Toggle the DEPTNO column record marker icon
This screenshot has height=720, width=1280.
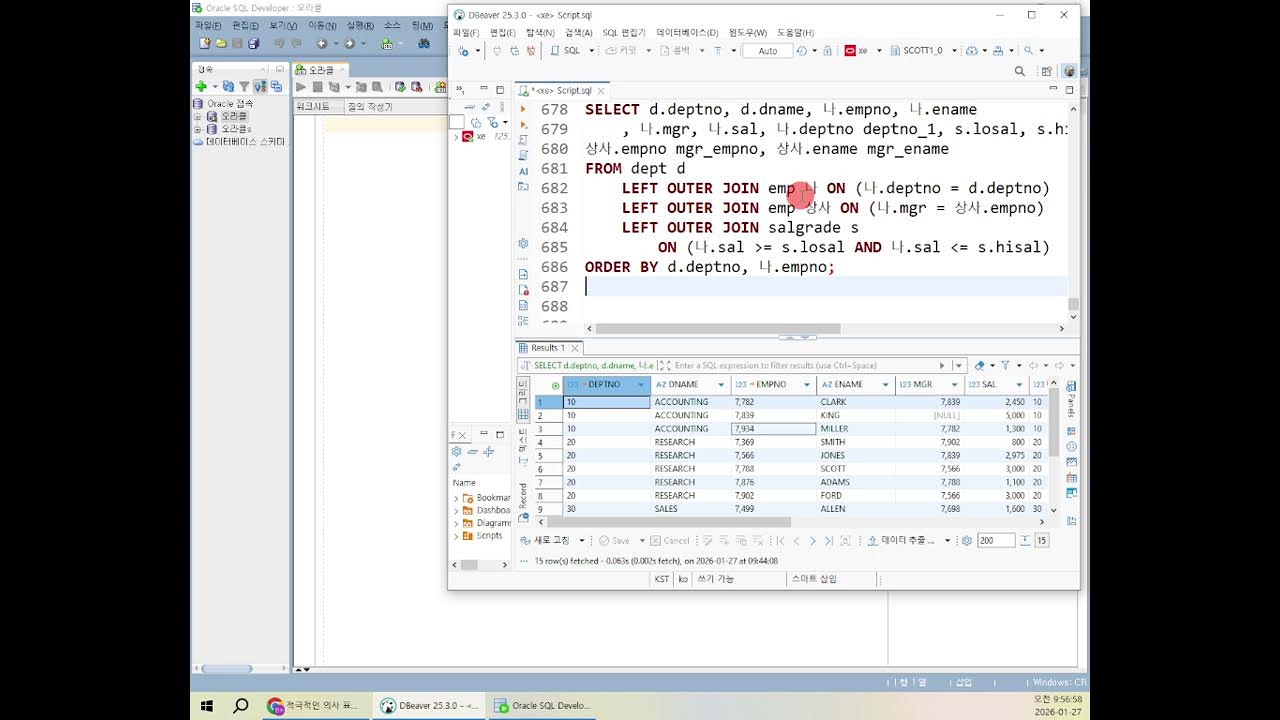(x=555, y=385)
